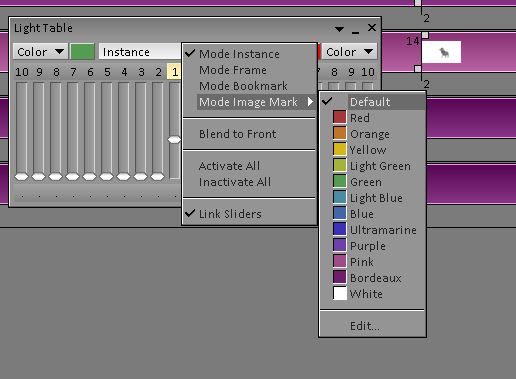Pick the Red image mark

pyautogui.click(x=372, y=118)
